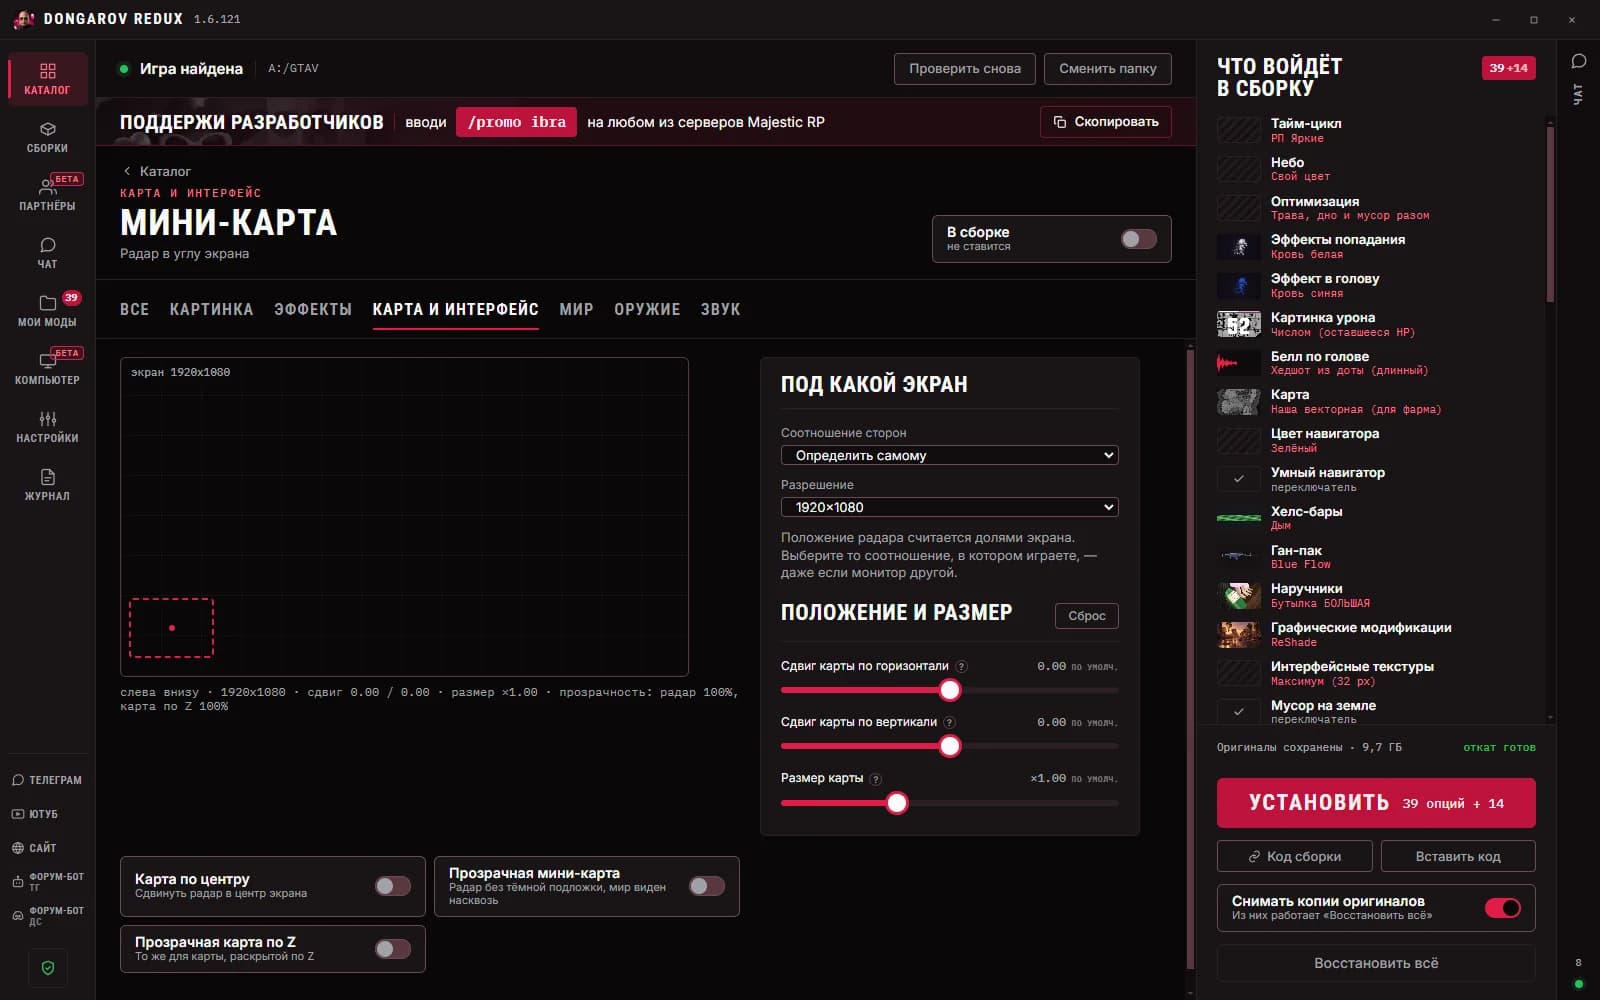This screenshot has height=1000, width=1600.
Task: Click the Сменить папку button
Action: [1107, 69]
